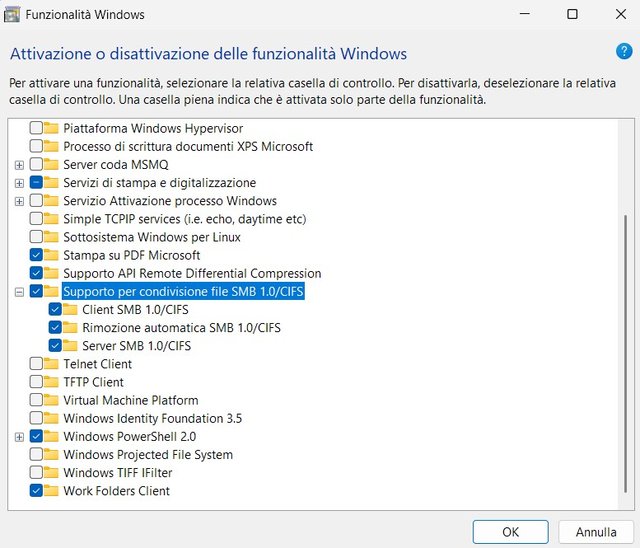Enable Piattaforma Windows Hypervisor checkbox
This screenshot has width=640, height=548.
(36, 128)
